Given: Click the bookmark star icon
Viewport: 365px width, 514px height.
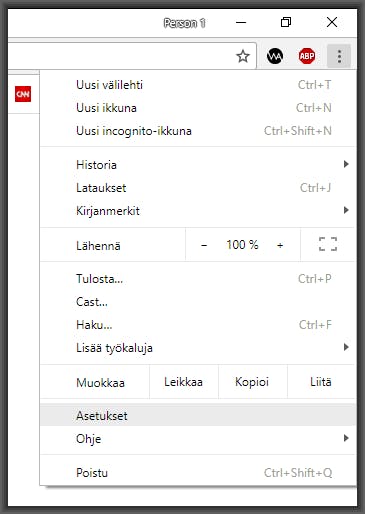Looking at the screenshot, I should coord(243,56).
